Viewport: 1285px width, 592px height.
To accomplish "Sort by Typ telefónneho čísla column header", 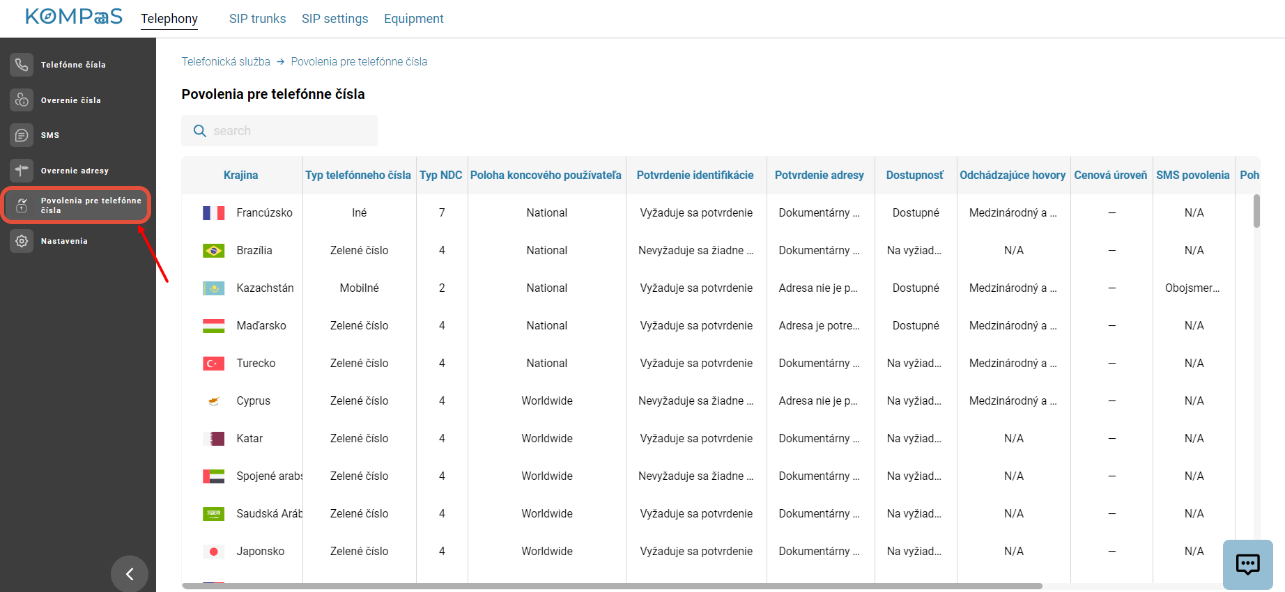I will [x=358, y=175].
